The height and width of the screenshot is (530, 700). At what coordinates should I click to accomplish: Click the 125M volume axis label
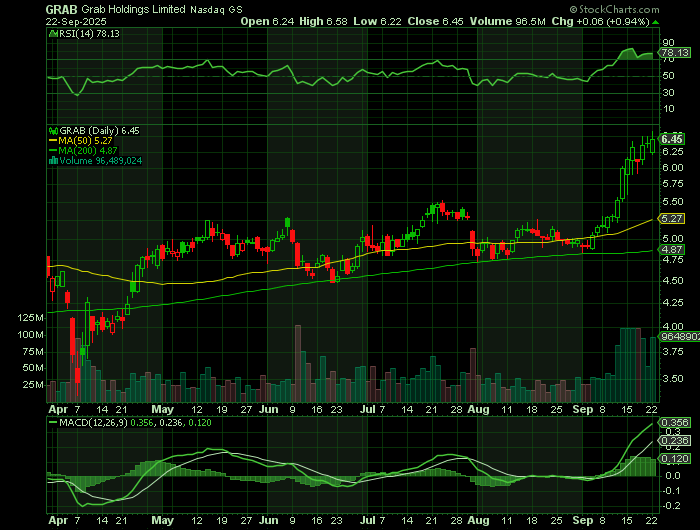pos(31,318)
